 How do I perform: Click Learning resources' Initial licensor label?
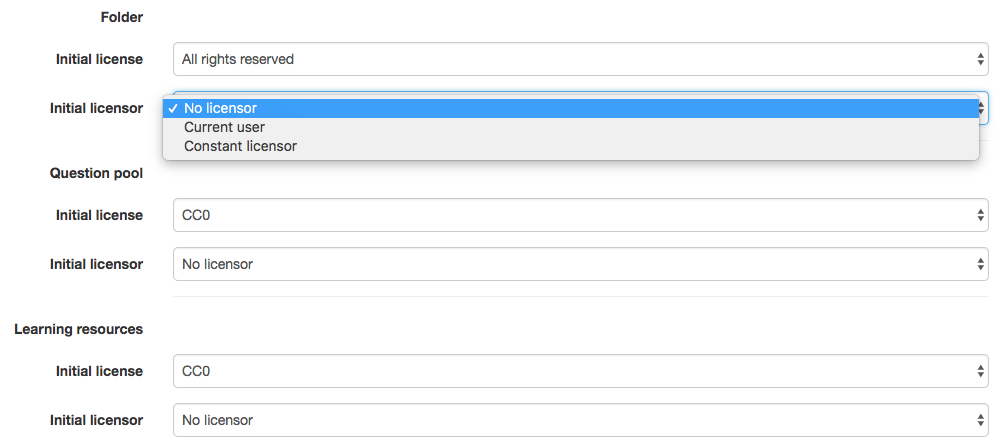coord(96,420)
